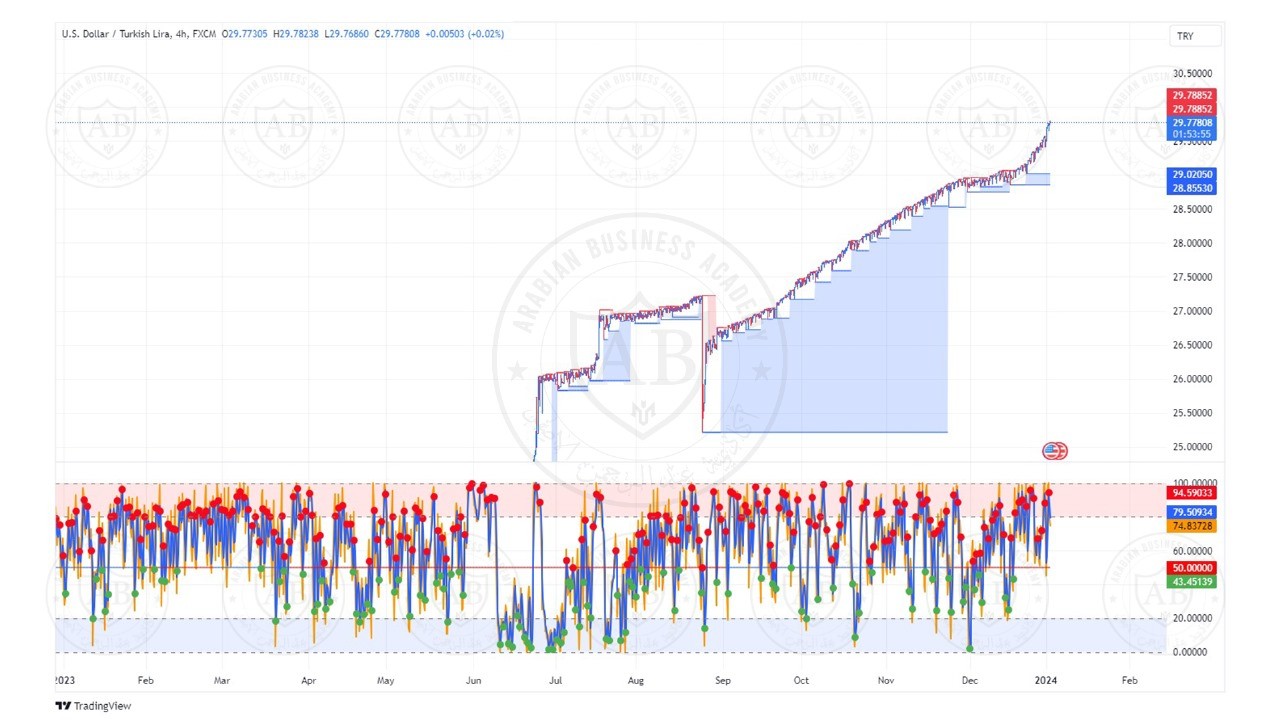Click the May label on time axis

(x=385, y=680)
